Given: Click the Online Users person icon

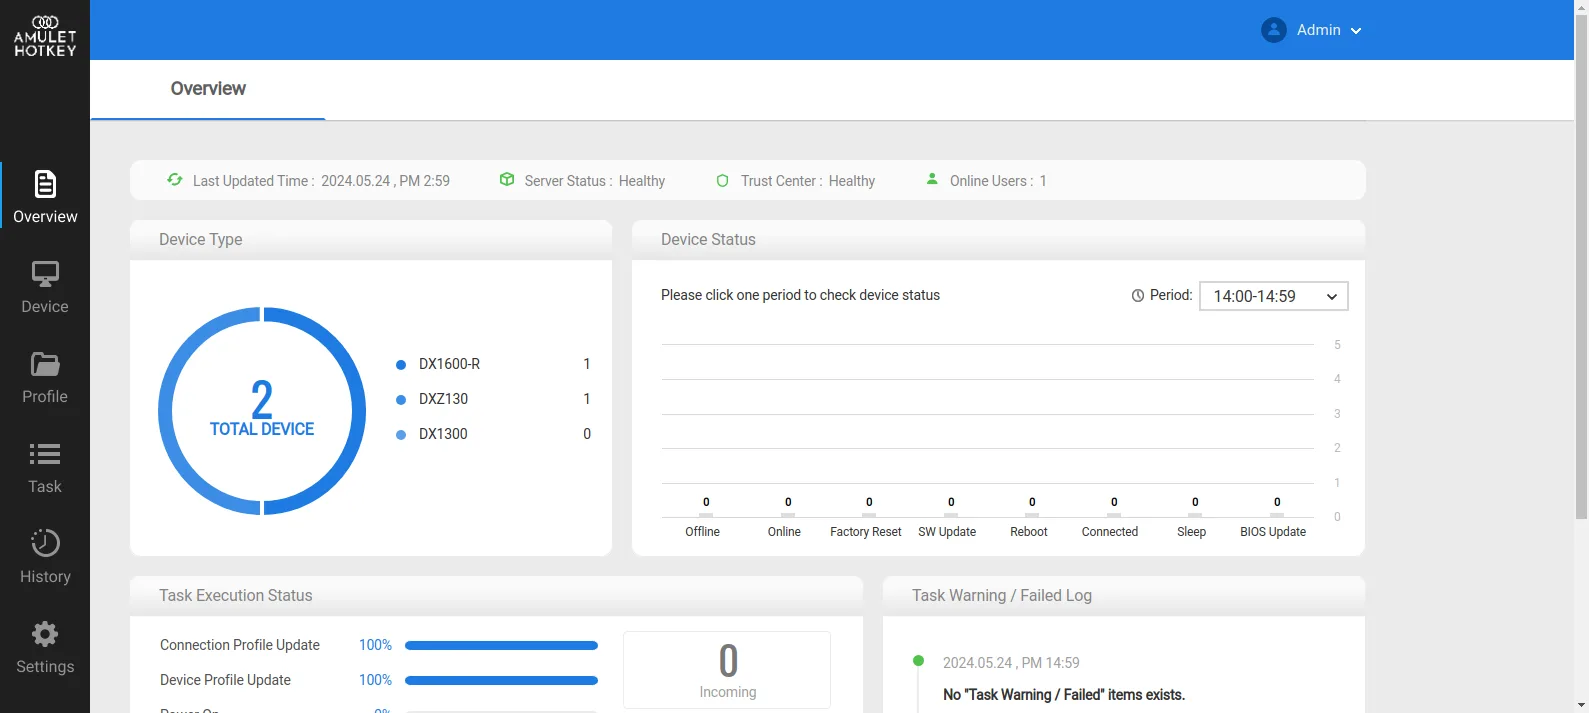Looking at the screenshot, I should pyautogui.click(x=932, y=179).
